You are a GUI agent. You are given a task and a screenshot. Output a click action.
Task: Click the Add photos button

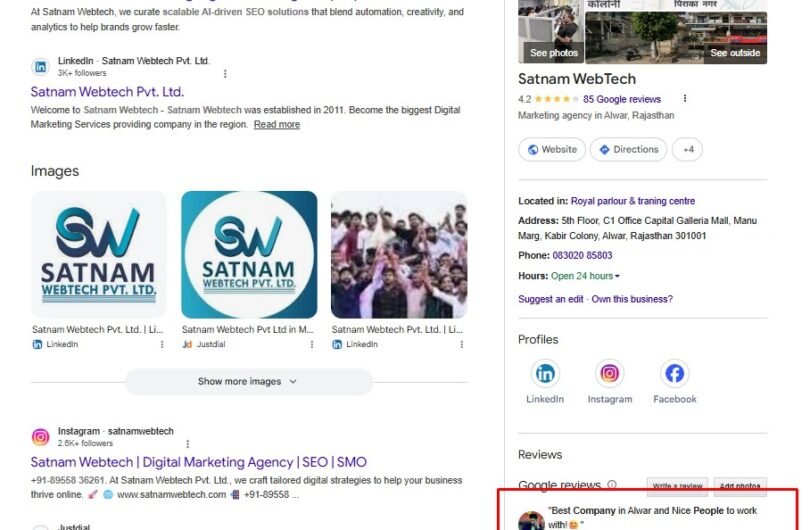point(740,486)
